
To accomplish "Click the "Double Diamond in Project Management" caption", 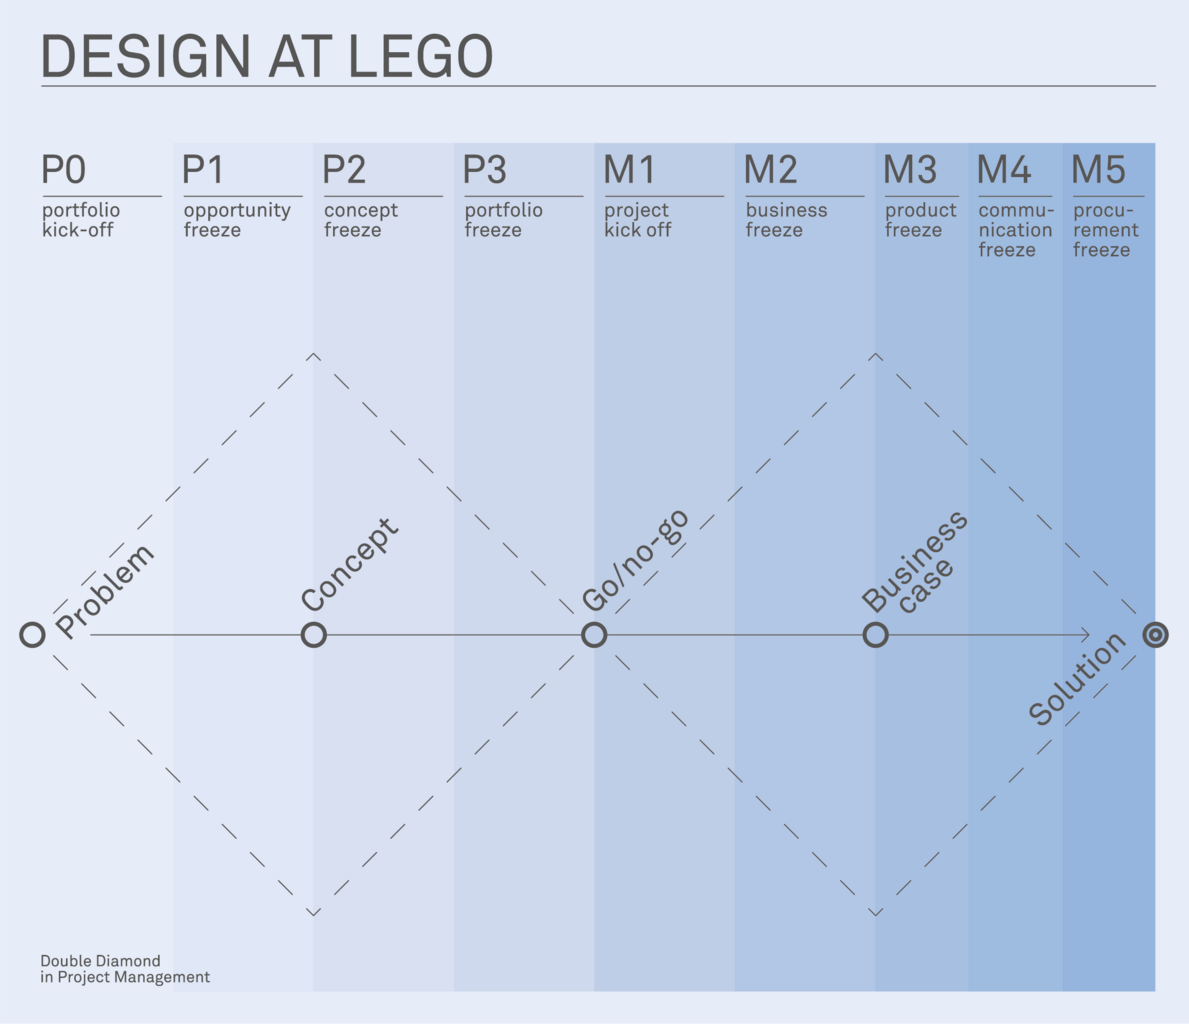I will pos(125,969).
